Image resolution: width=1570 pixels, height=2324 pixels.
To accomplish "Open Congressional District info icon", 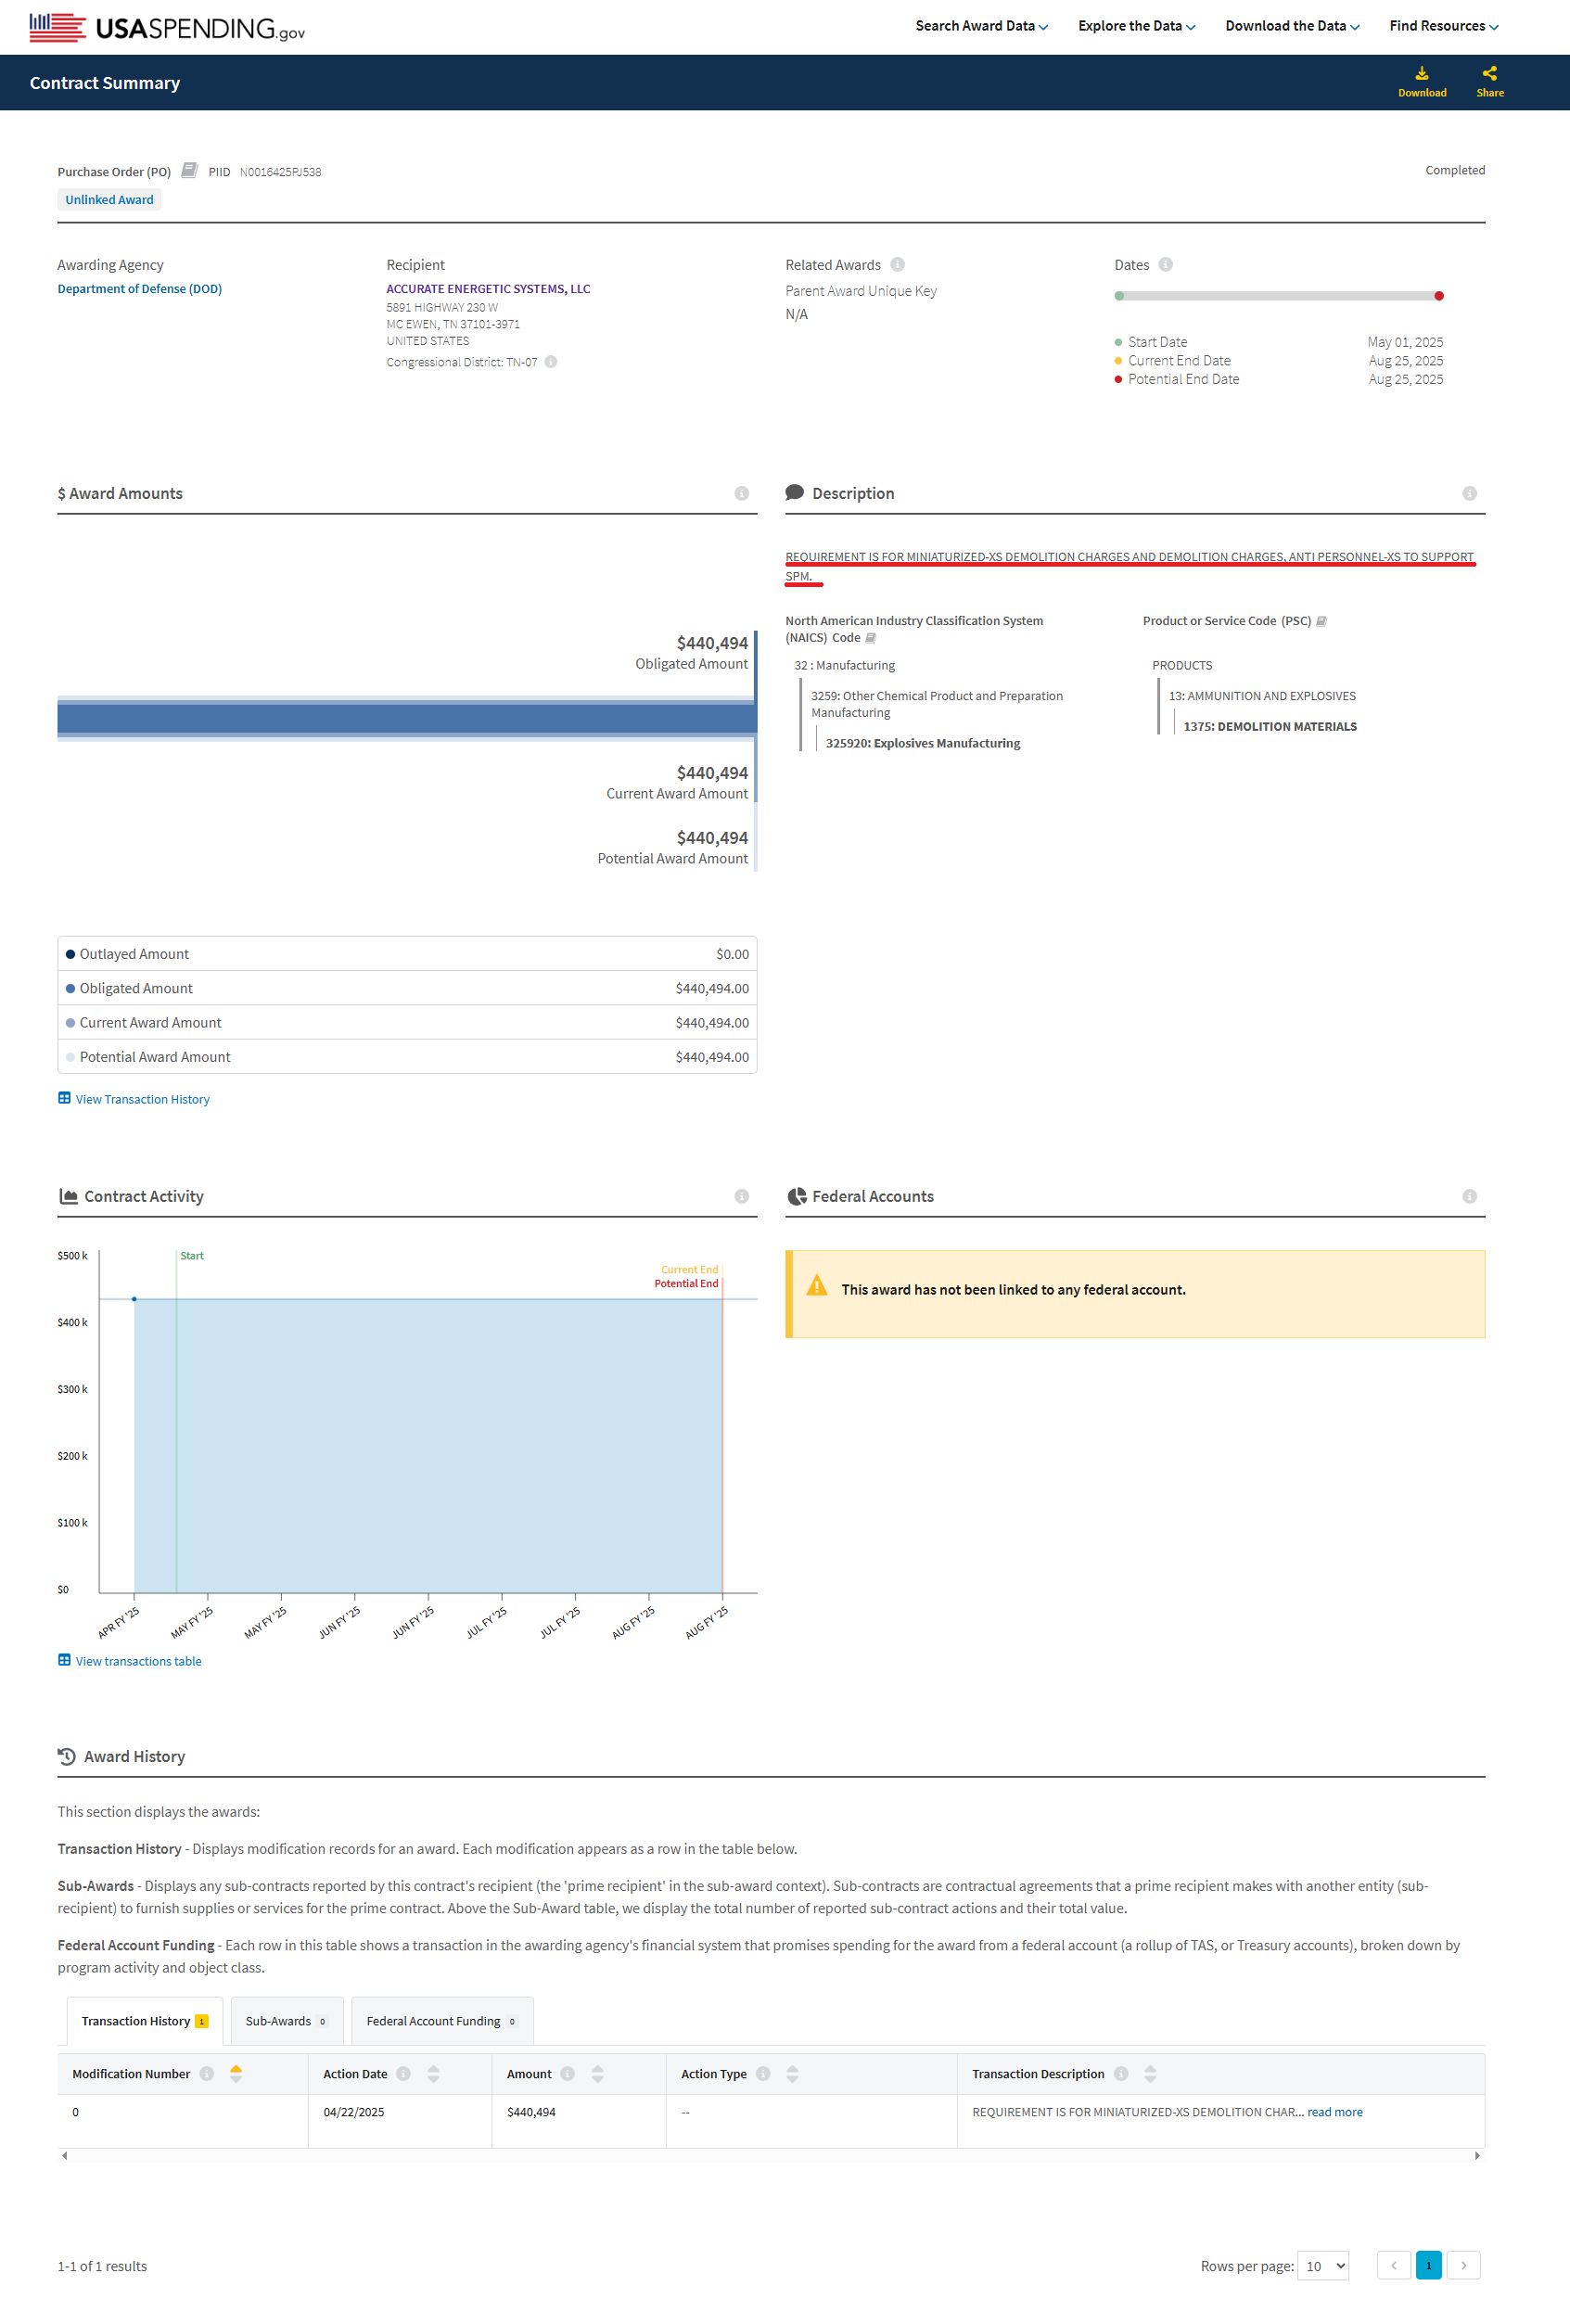I will [550, 362].
